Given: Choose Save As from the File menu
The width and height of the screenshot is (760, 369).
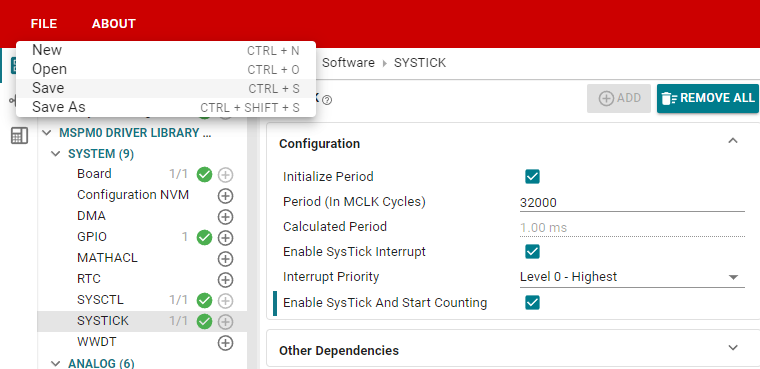Looking at the screenshot, I should [x=166, y=107].
